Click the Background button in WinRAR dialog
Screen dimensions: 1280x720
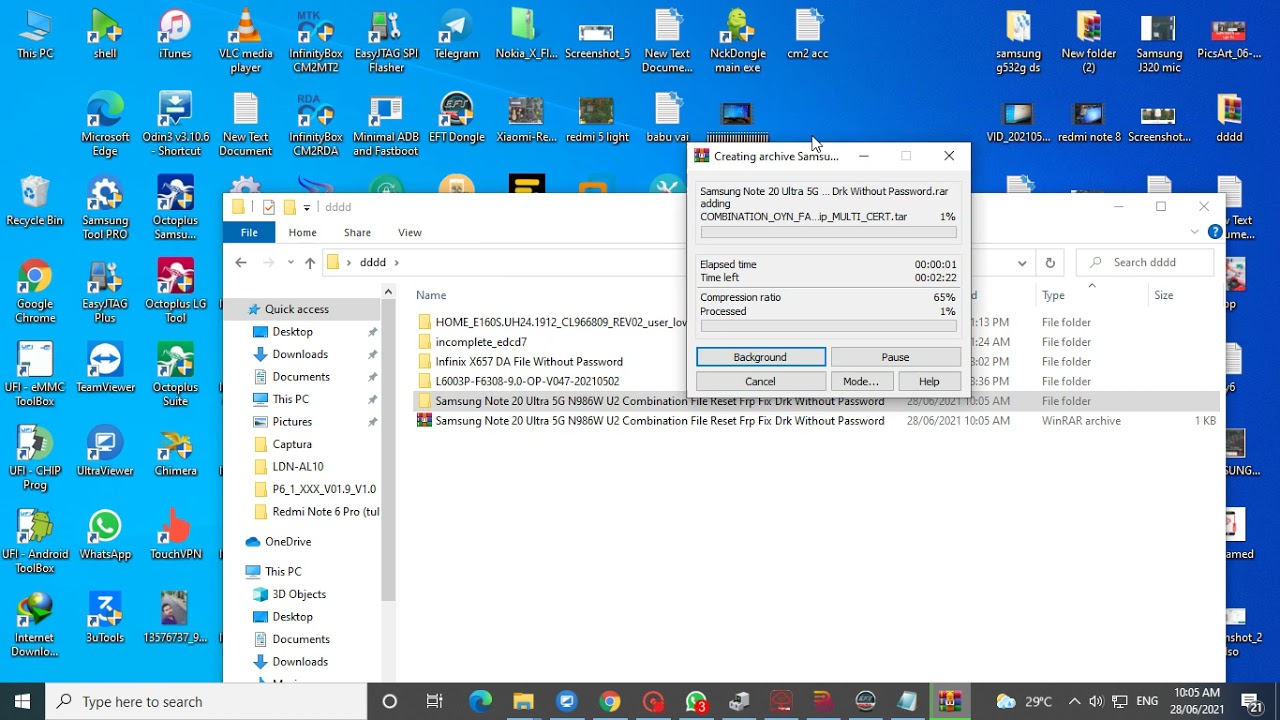tap(761, 357)
